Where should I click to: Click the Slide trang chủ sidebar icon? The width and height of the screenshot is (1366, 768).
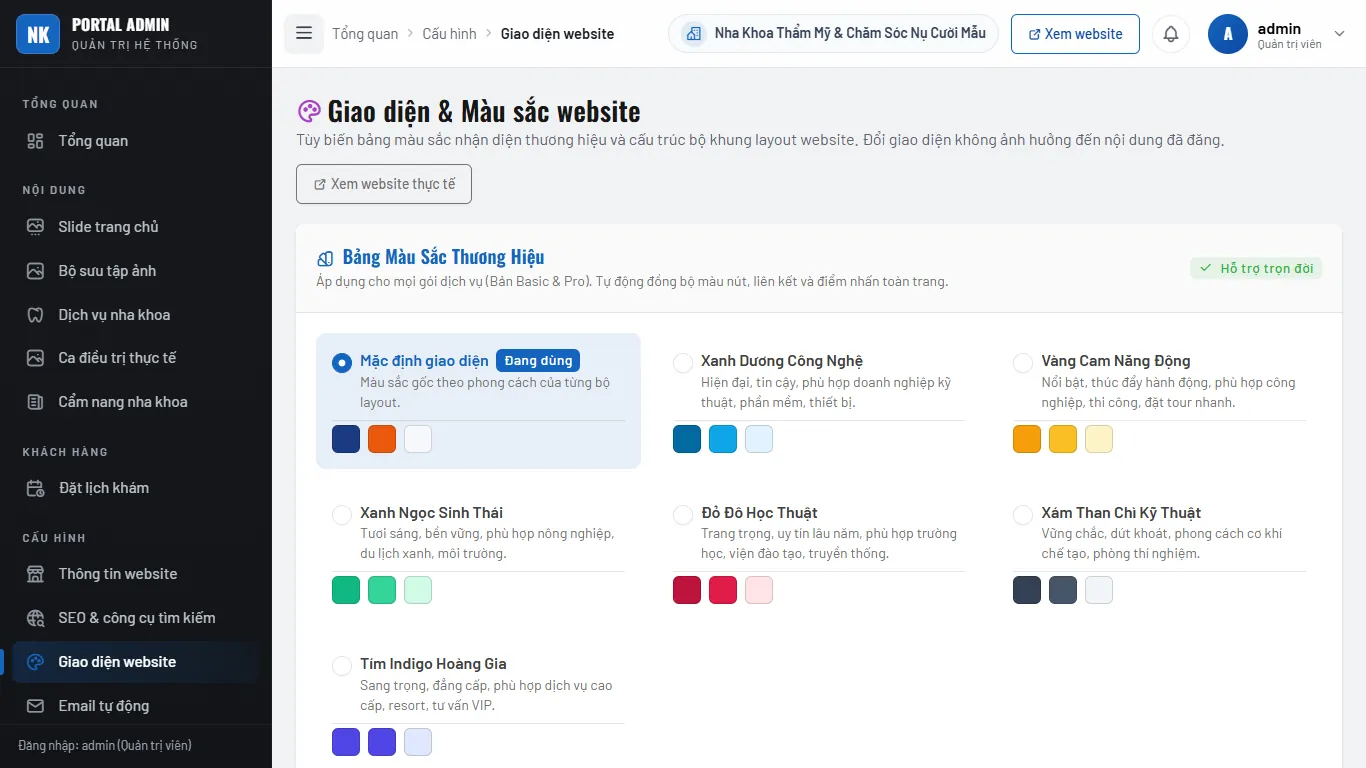35,227
